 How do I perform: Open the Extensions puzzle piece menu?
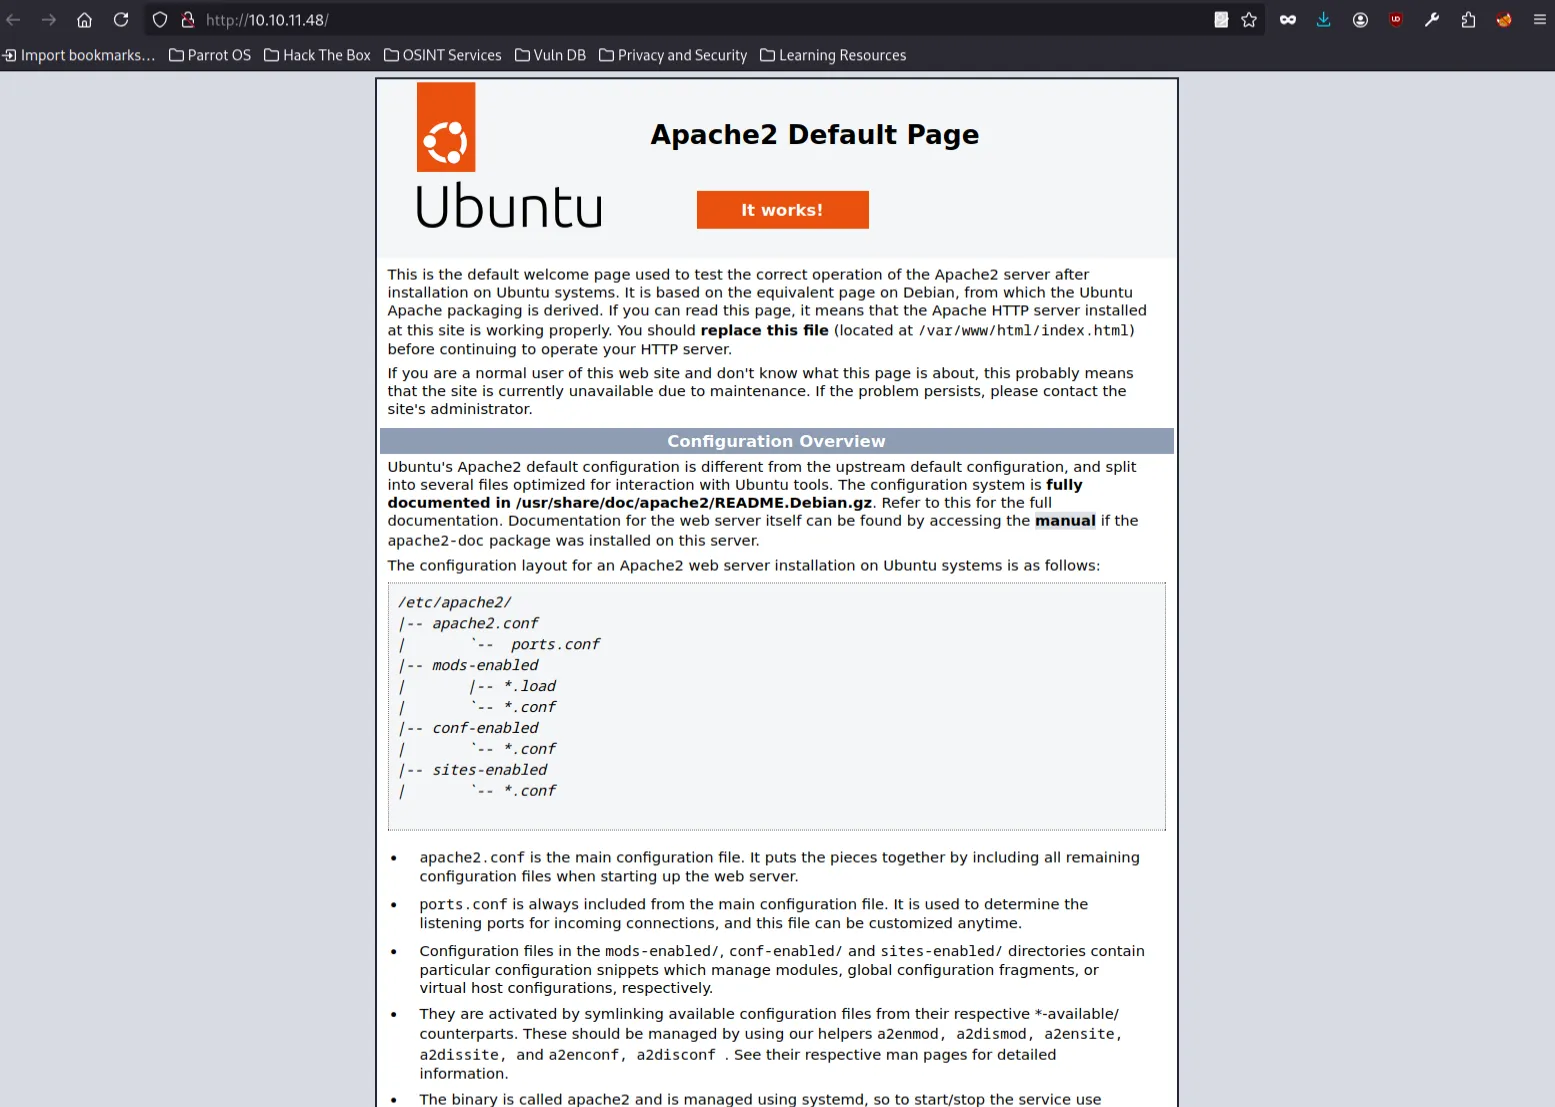click(x=1468, y=20)
